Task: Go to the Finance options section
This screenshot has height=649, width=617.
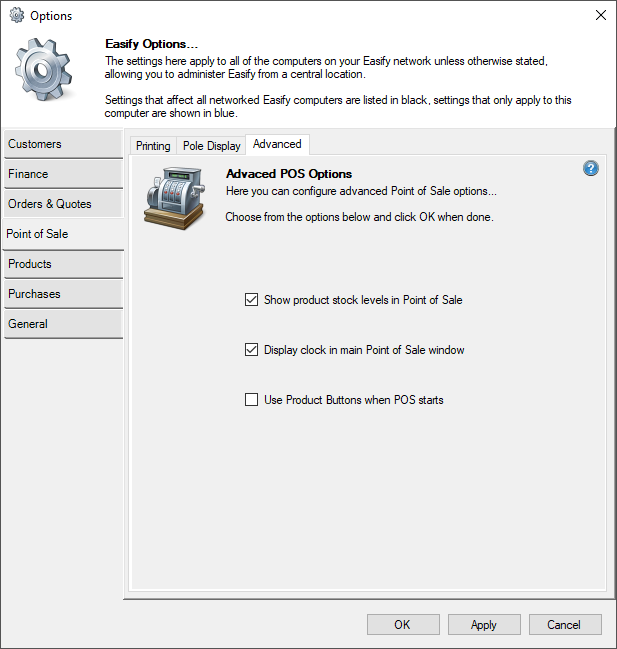Action: pyautogui.click(x=63, y=174)
